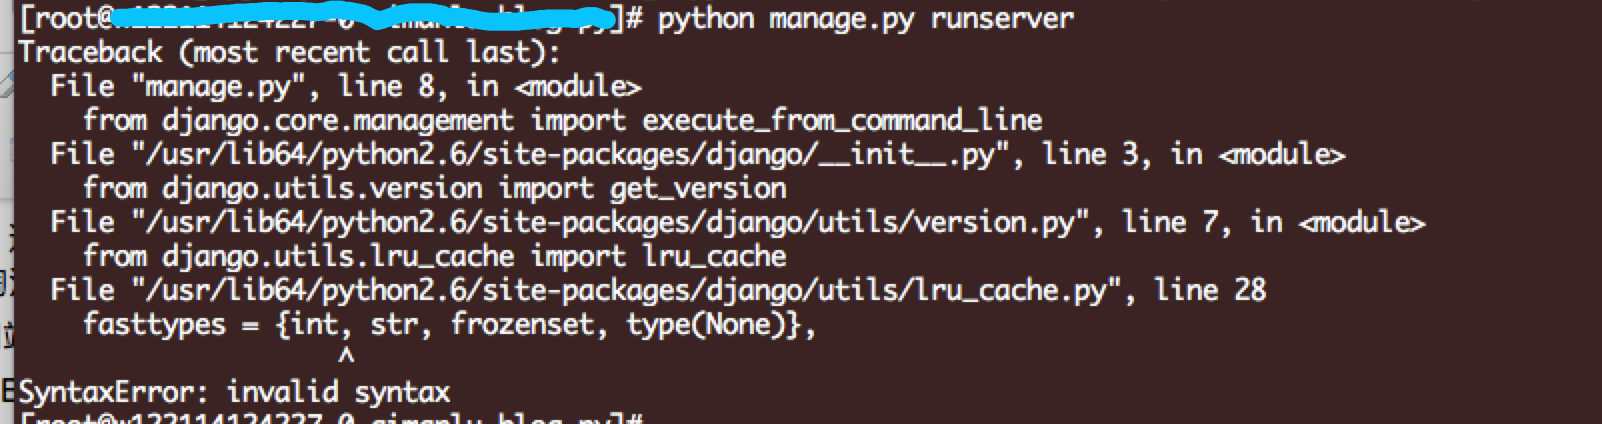Click the "python manage.py runserver" command text
This screenshot has height=424, width=1602.
tap(865, 18)
